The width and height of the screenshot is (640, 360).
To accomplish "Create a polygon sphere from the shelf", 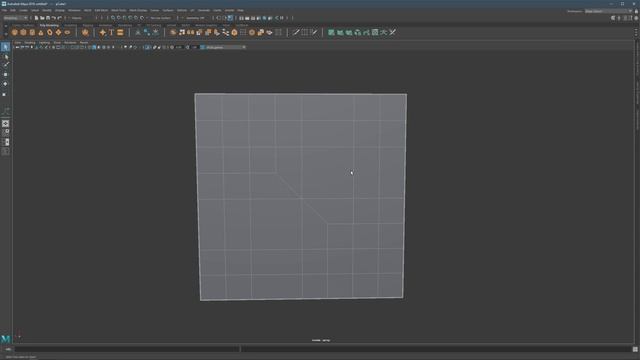I will [15, 32].
